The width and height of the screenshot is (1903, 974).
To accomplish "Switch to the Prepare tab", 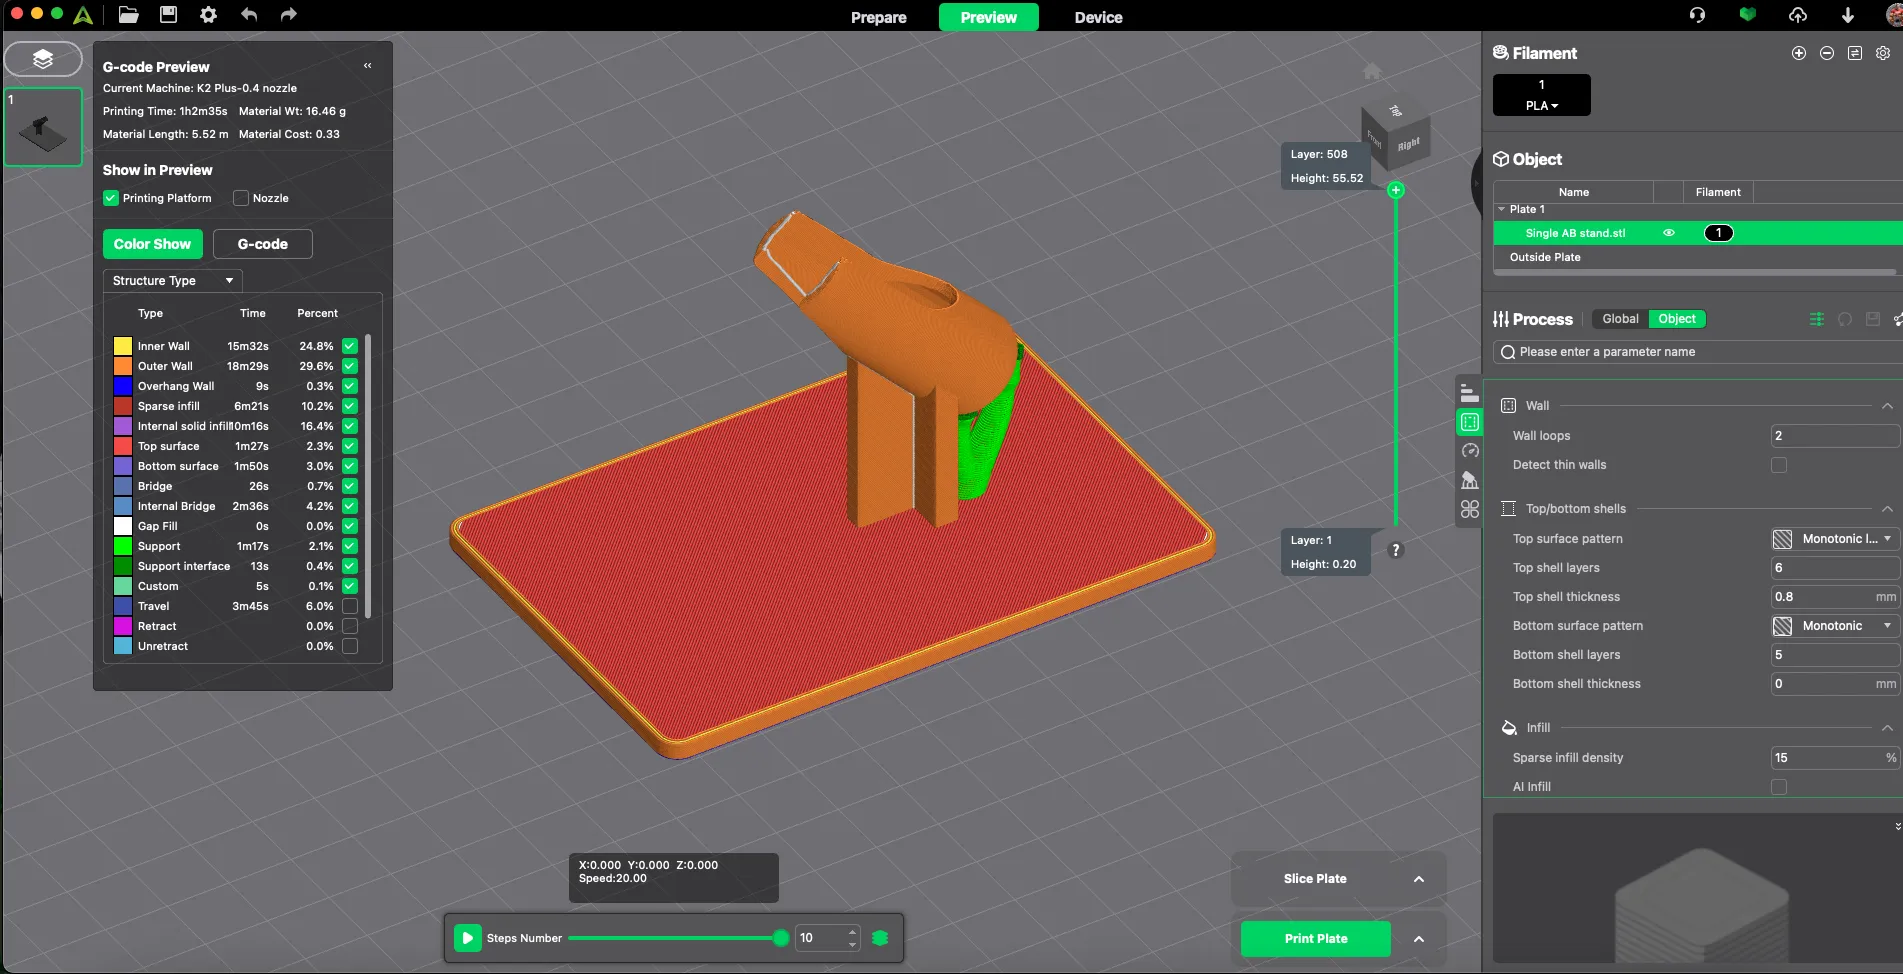I will pyautogui.click(x=878, y=17).
